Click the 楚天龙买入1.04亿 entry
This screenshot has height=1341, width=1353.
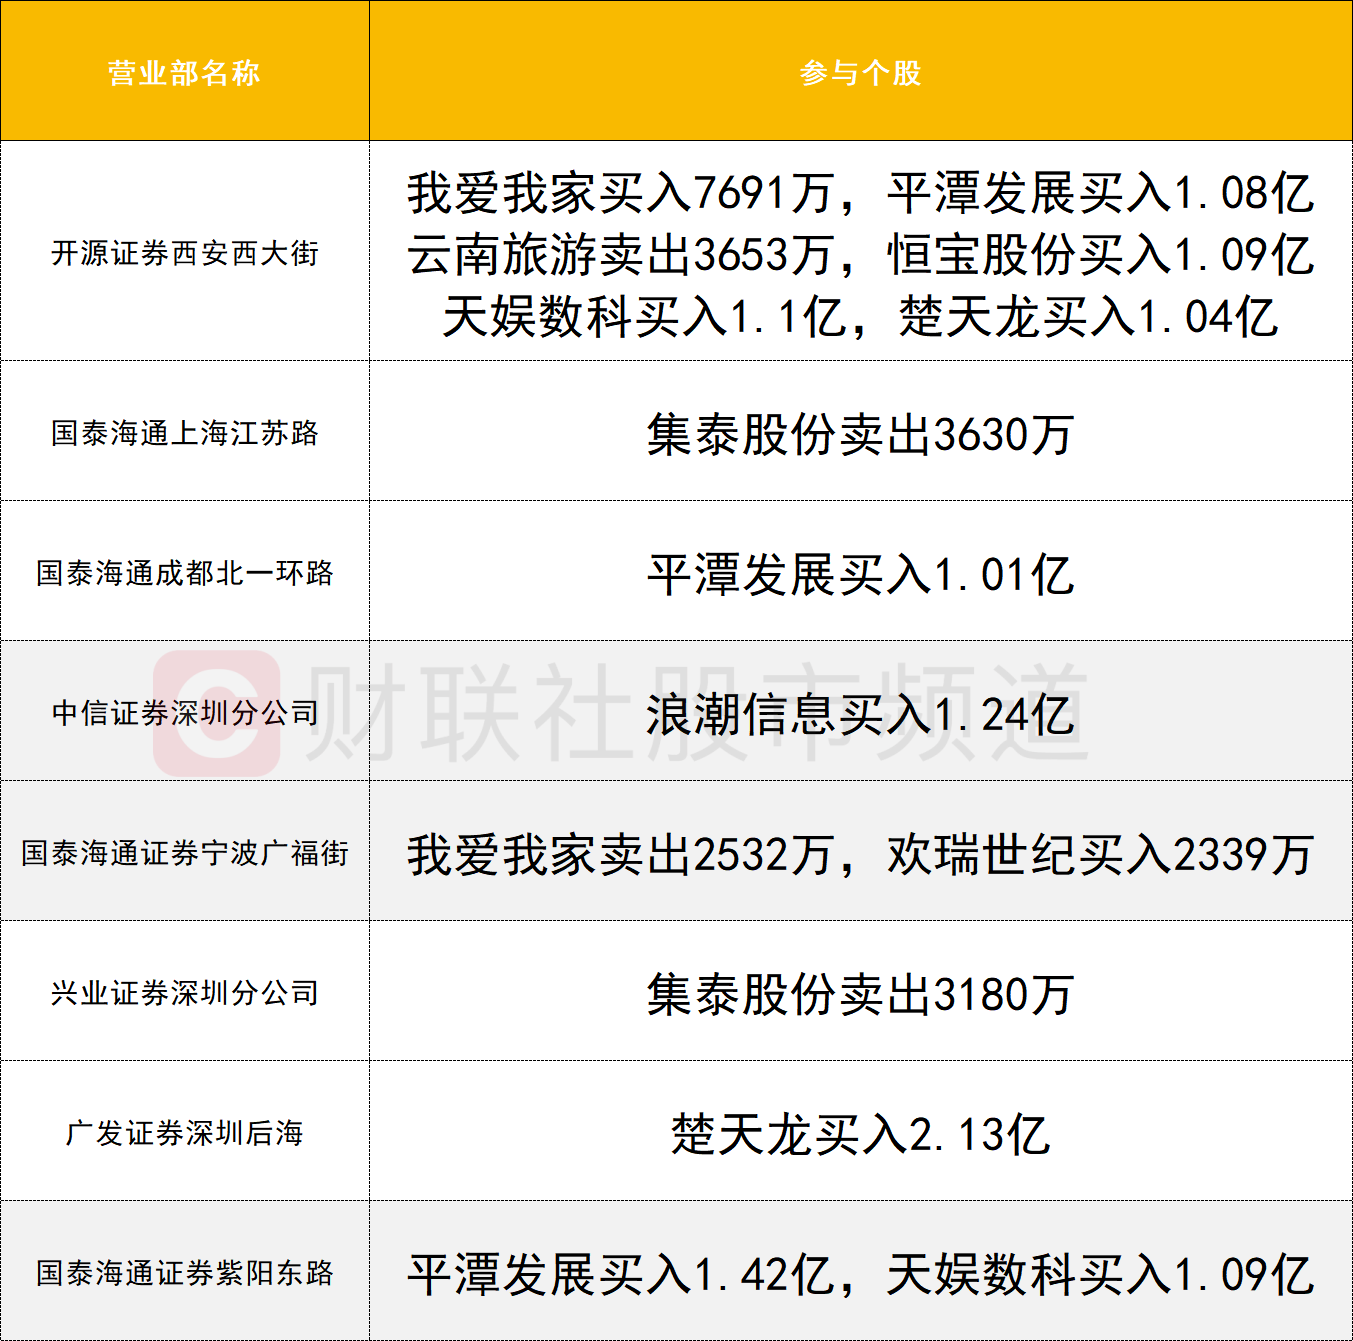[x=1088, y=317]
